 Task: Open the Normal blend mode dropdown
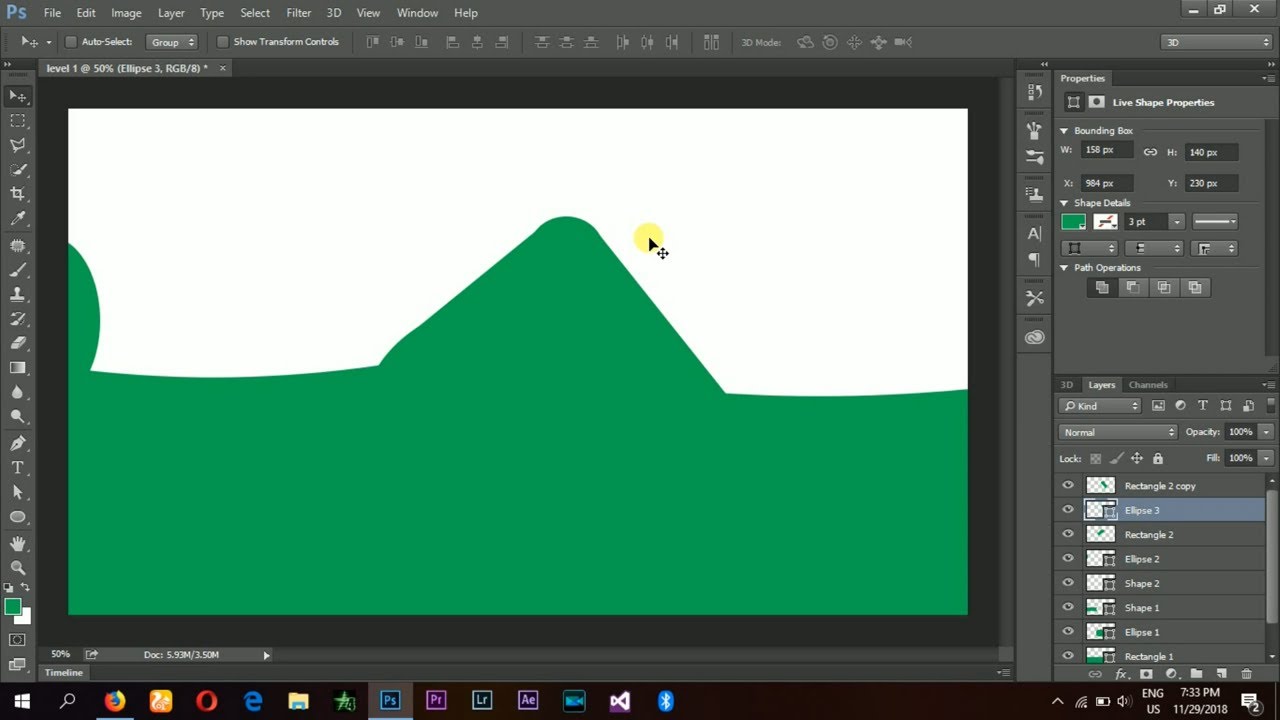coord(1118,432)
